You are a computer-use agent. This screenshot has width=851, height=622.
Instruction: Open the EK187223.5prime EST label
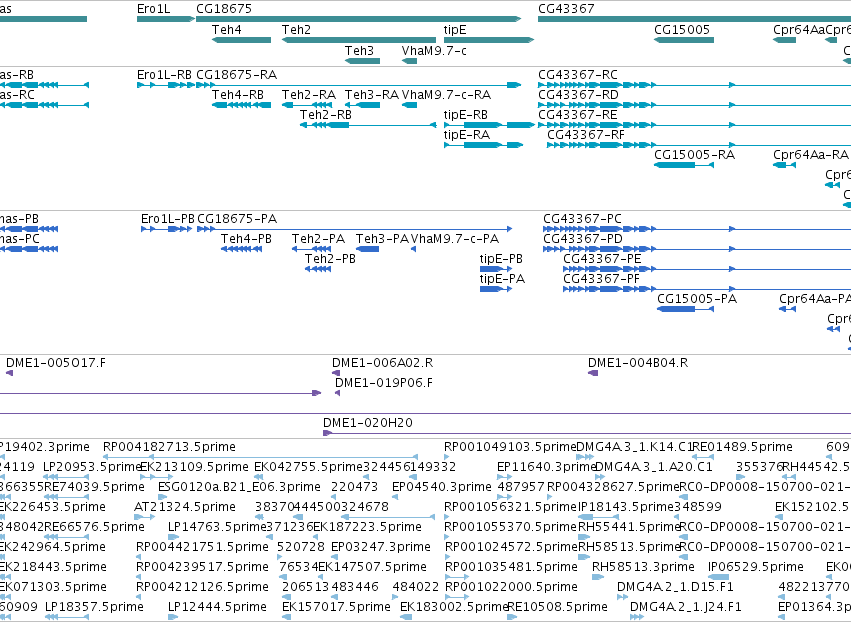click(x=367, y=528)
